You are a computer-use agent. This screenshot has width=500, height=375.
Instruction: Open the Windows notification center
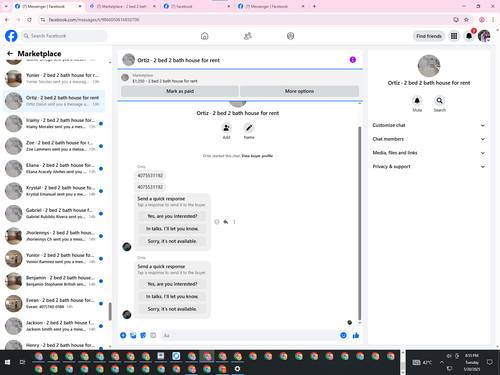pyautogui.click(x=490, y=362)
